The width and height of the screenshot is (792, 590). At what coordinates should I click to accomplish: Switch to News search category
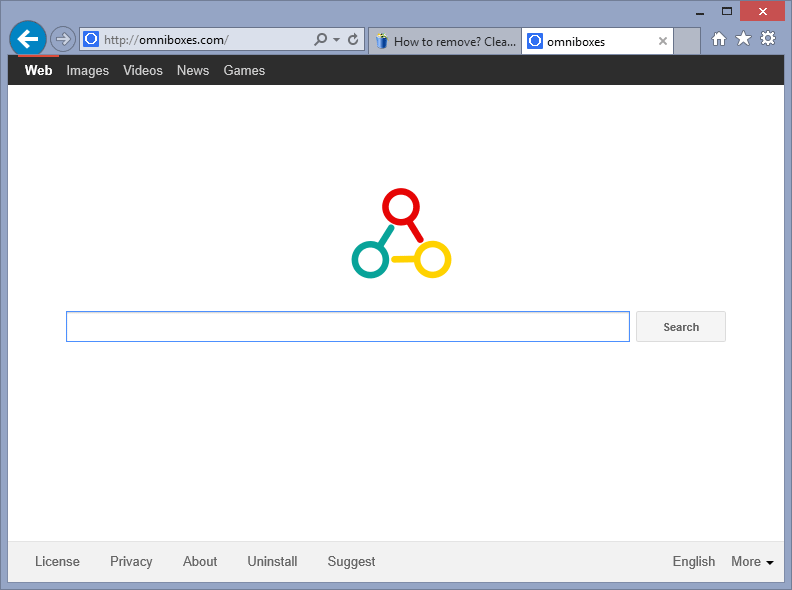tap(193, 70)
